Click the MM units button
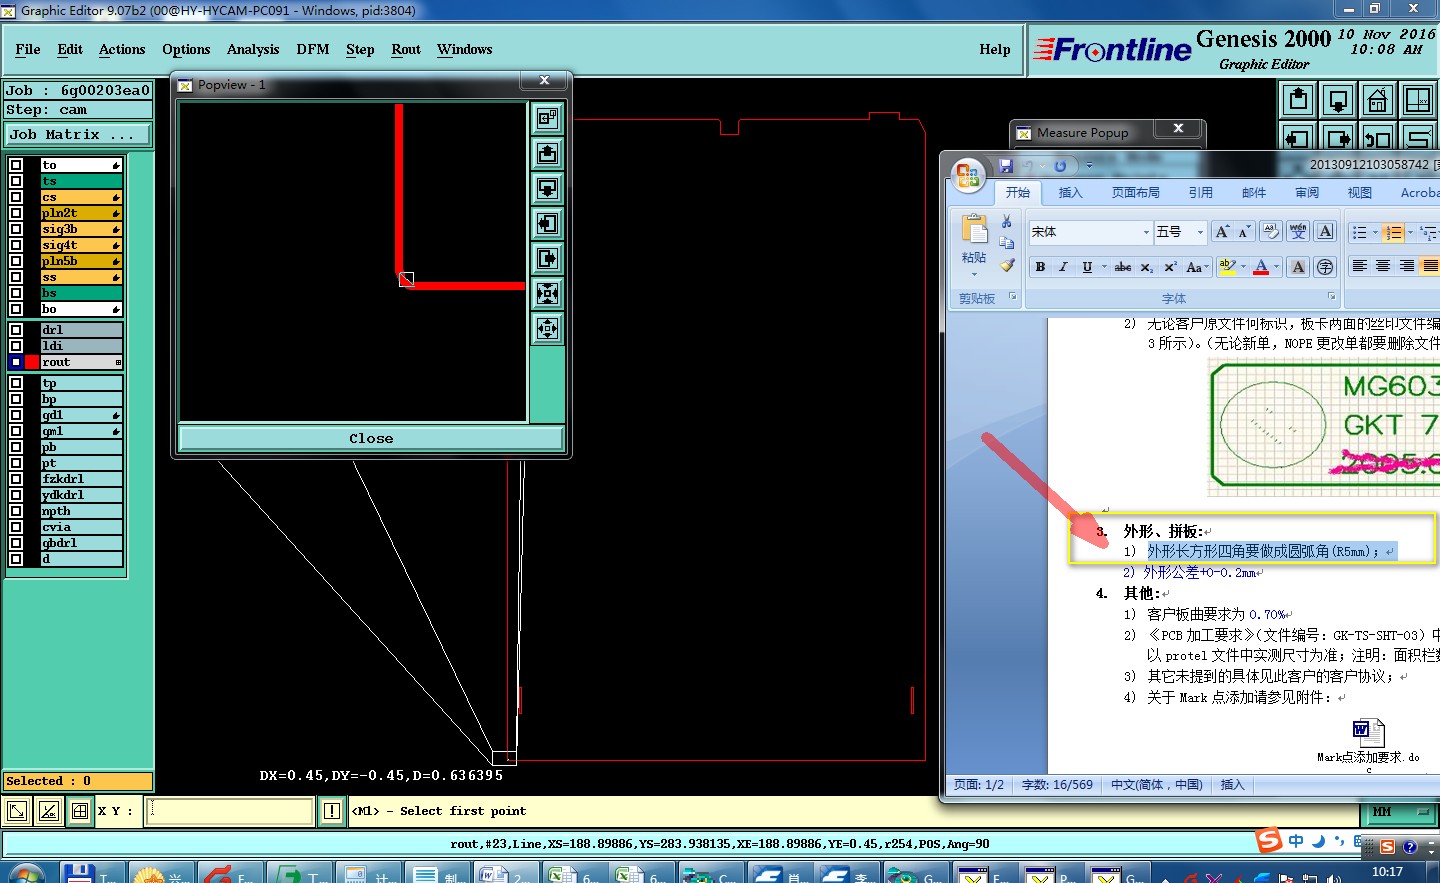1440x883 pixels. (1399, 811)
